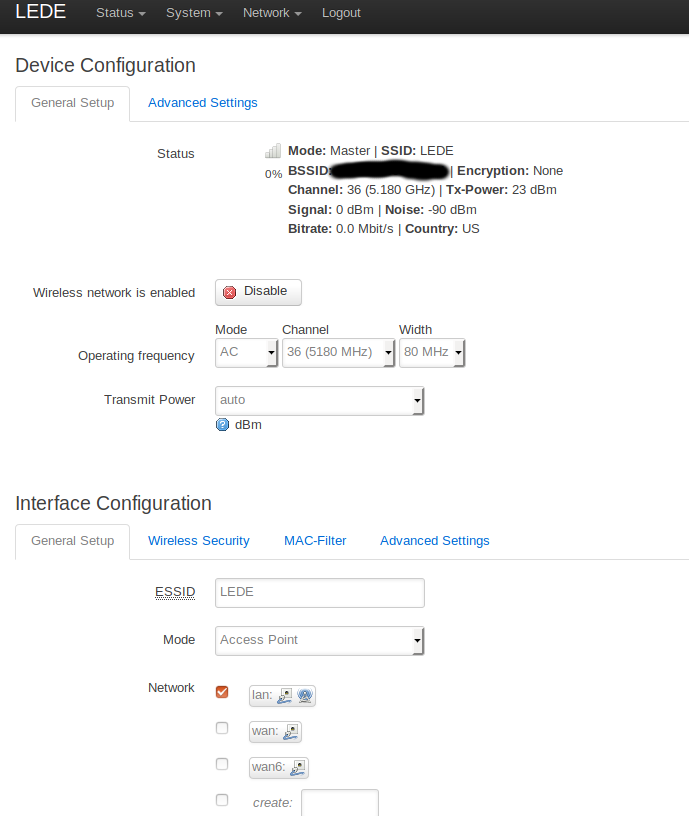Click the lan wireless network icon
Image resolution: width=689 pixels, height=816 pixels.
pos(305,696)
